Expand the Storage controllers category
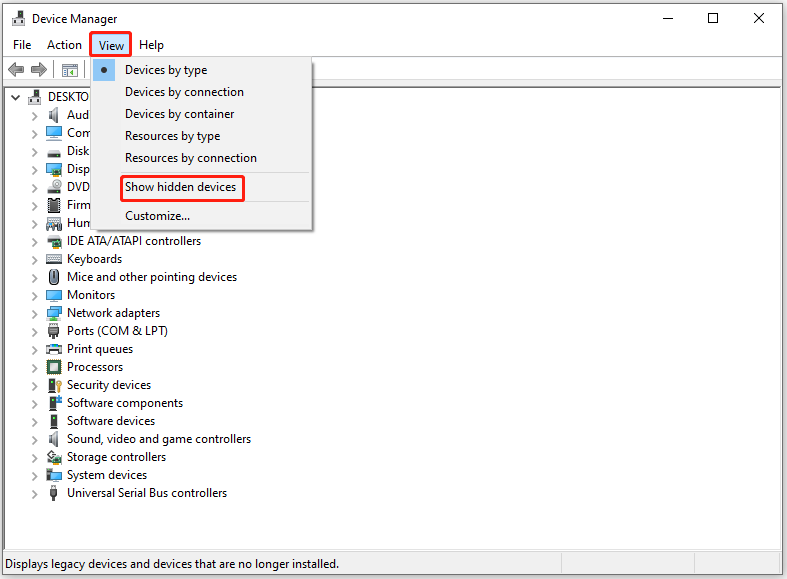This screenshot has width=787, height=579. coord(34,458)
